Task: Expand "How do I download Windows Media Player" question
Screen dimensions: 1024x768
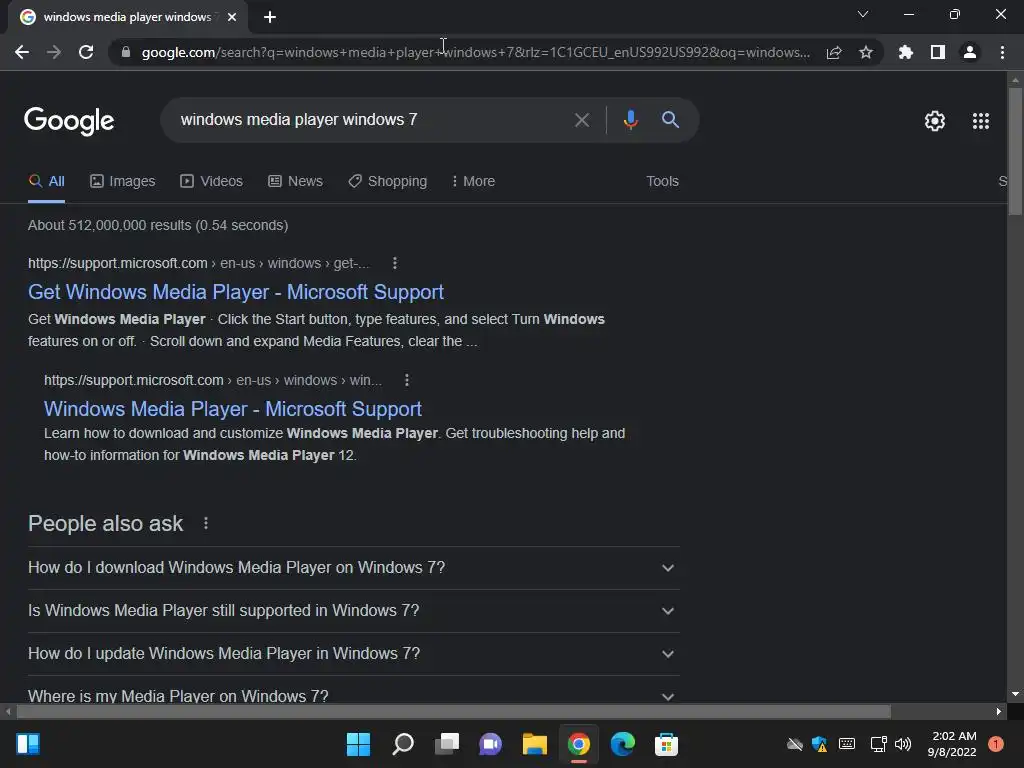Action: click(x=353, y=568)
